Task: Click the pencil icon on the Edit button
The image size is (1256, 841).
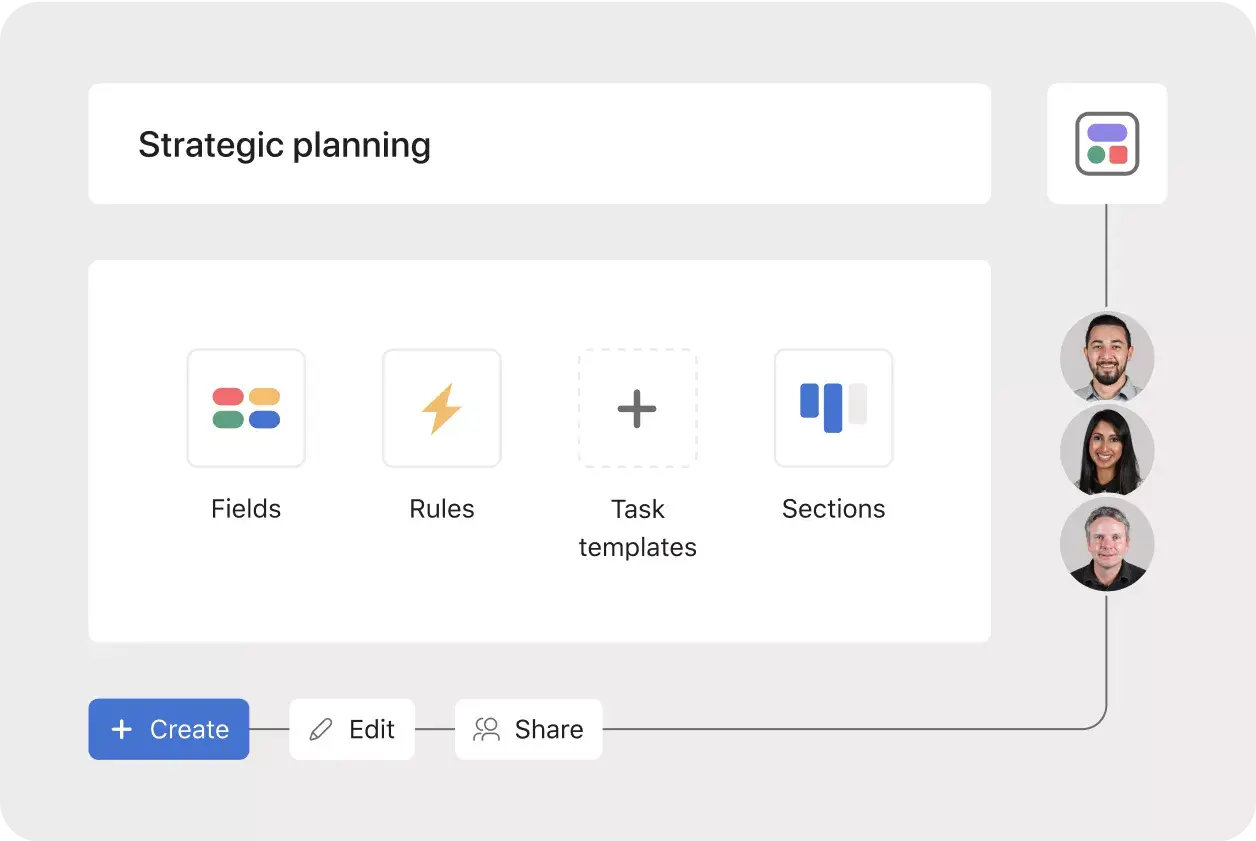Action: (x=320, y=729)
